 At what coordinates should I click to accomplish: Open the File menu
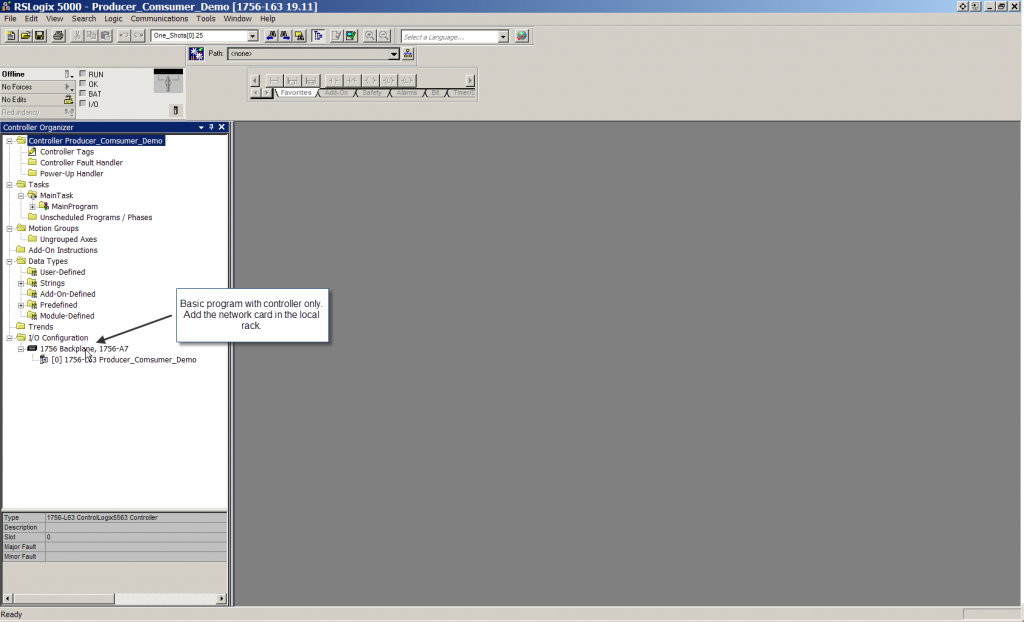tap(10, 19)
